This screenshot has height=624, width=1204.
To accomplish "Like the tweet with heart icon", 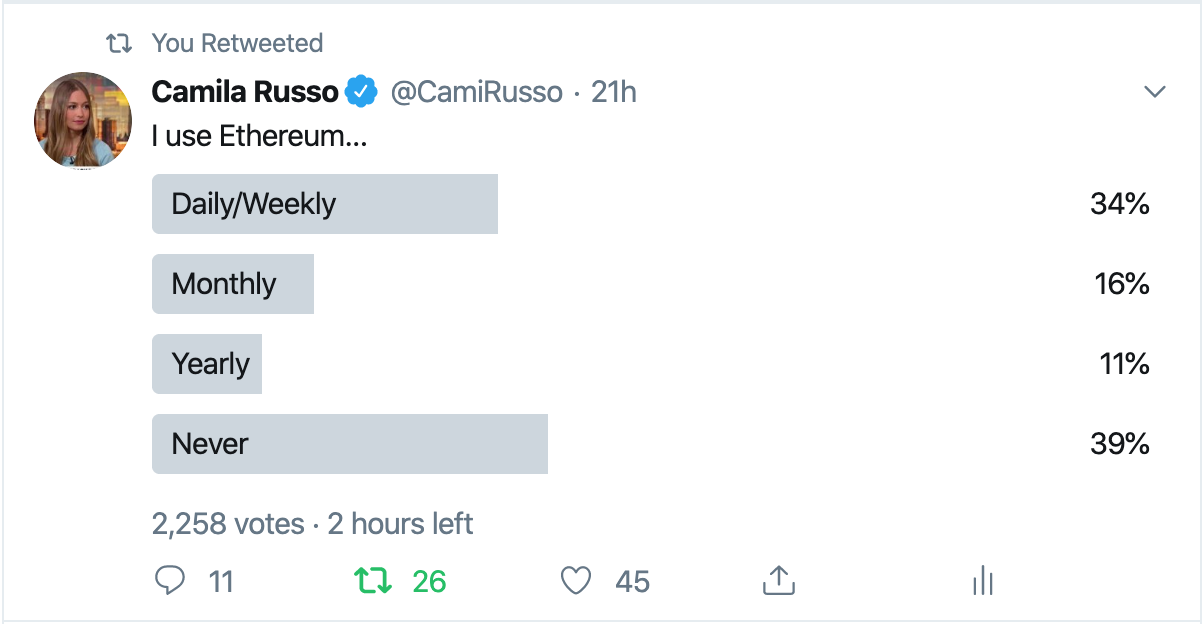I will coord(575,581).
